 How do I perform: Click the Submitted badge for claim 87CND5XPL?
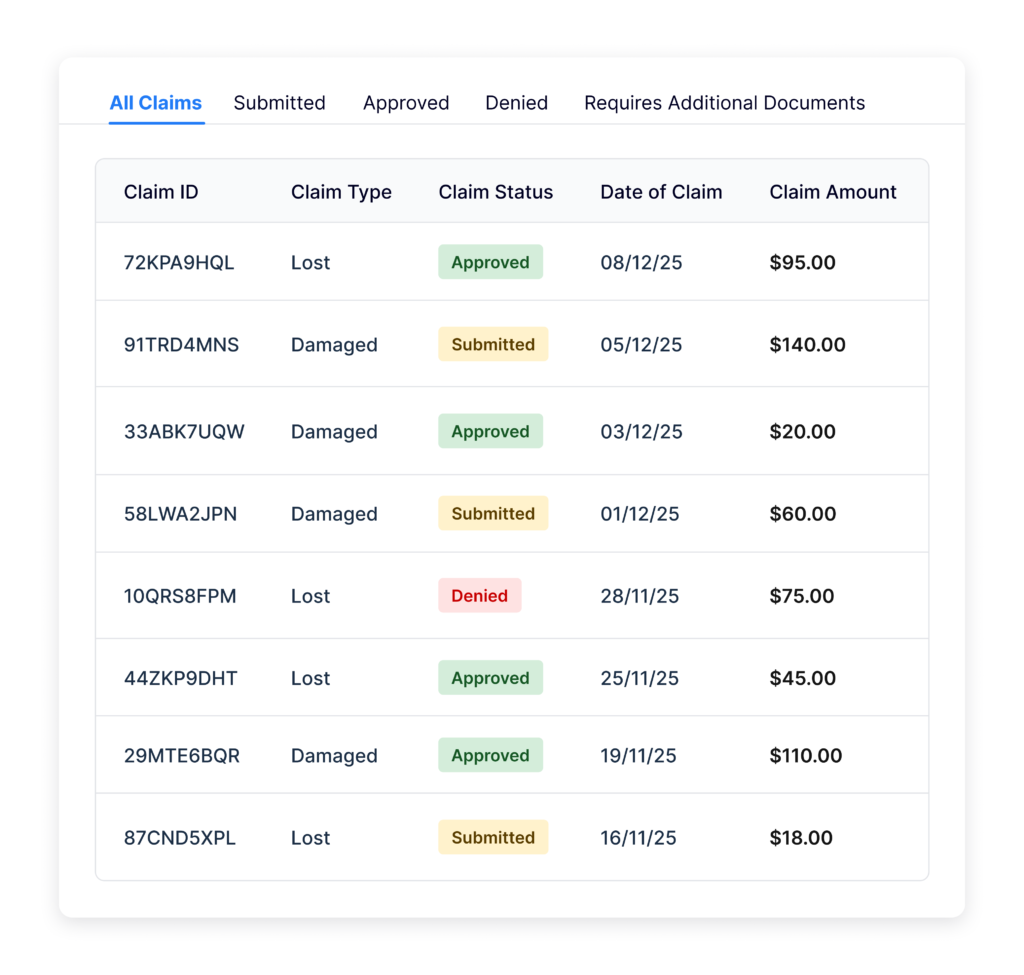[x=492, y=837]
